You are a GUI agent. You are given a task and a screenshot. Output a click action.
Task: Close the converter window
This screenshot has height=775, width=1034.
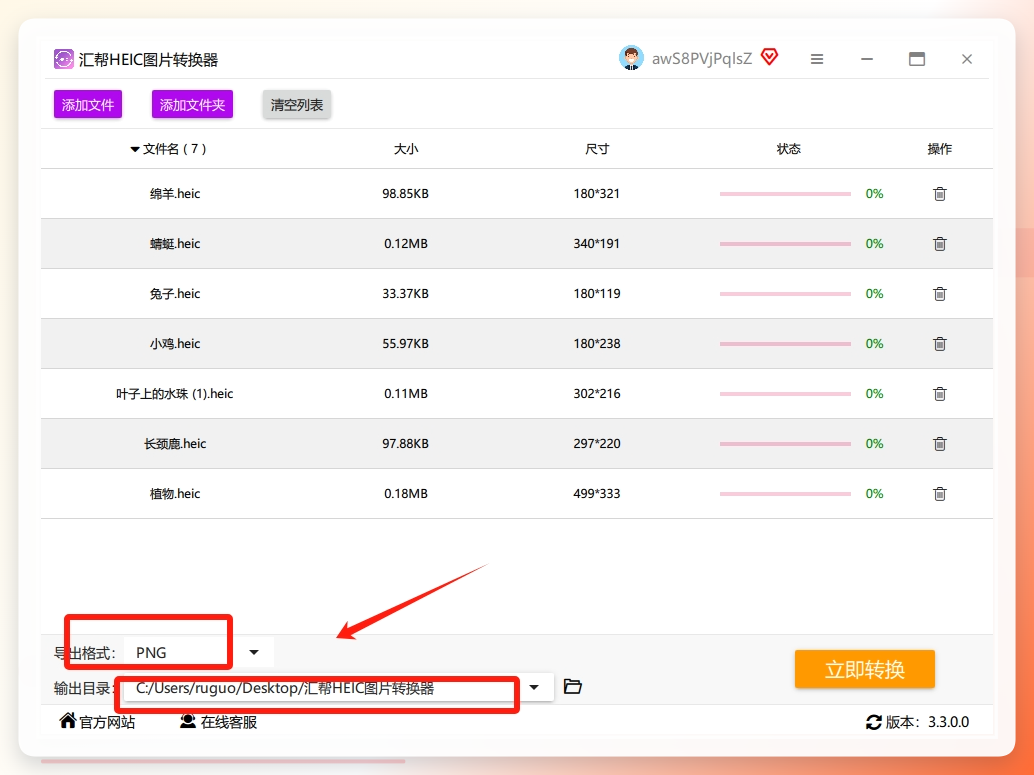point(967,59)
